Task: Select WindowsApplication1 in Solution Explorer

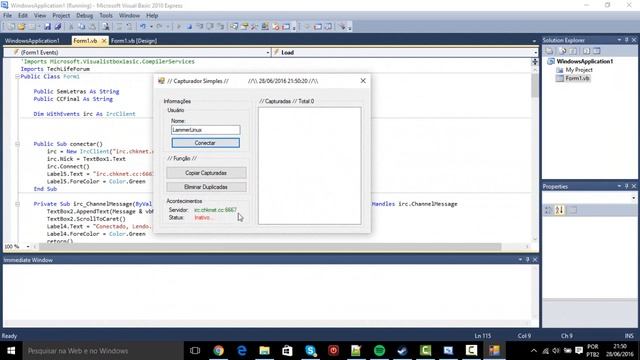Action: point(584,61)
